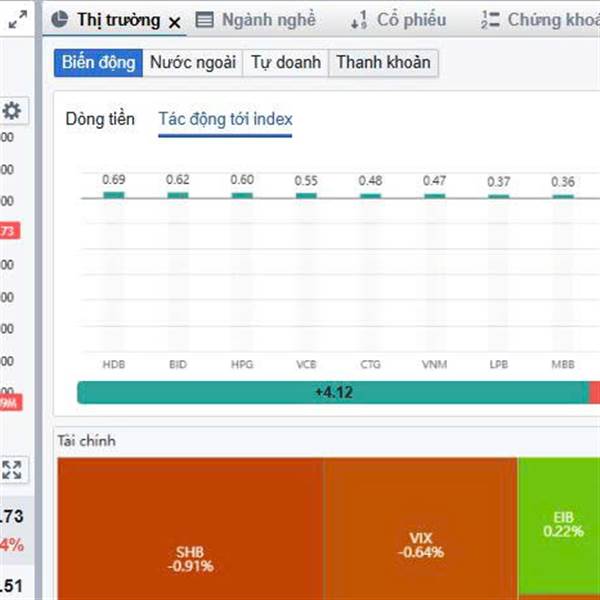Screen dimensions: 600x600
Task: Click the CTG ticker label
Action: click(370, 364)
